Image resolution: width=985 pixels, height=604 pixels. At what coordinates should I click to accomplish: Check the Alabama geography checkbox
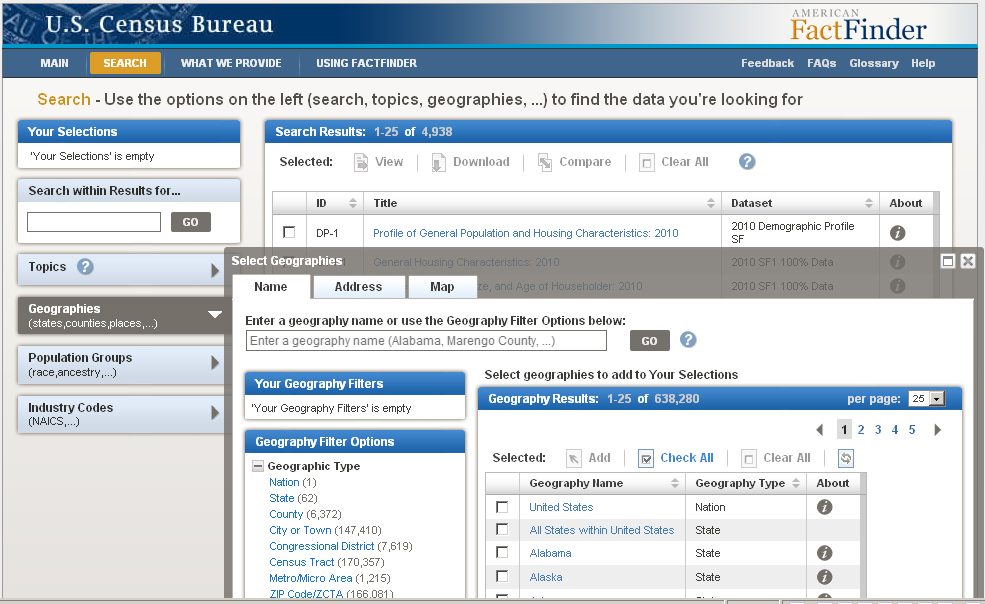[502, 552]
